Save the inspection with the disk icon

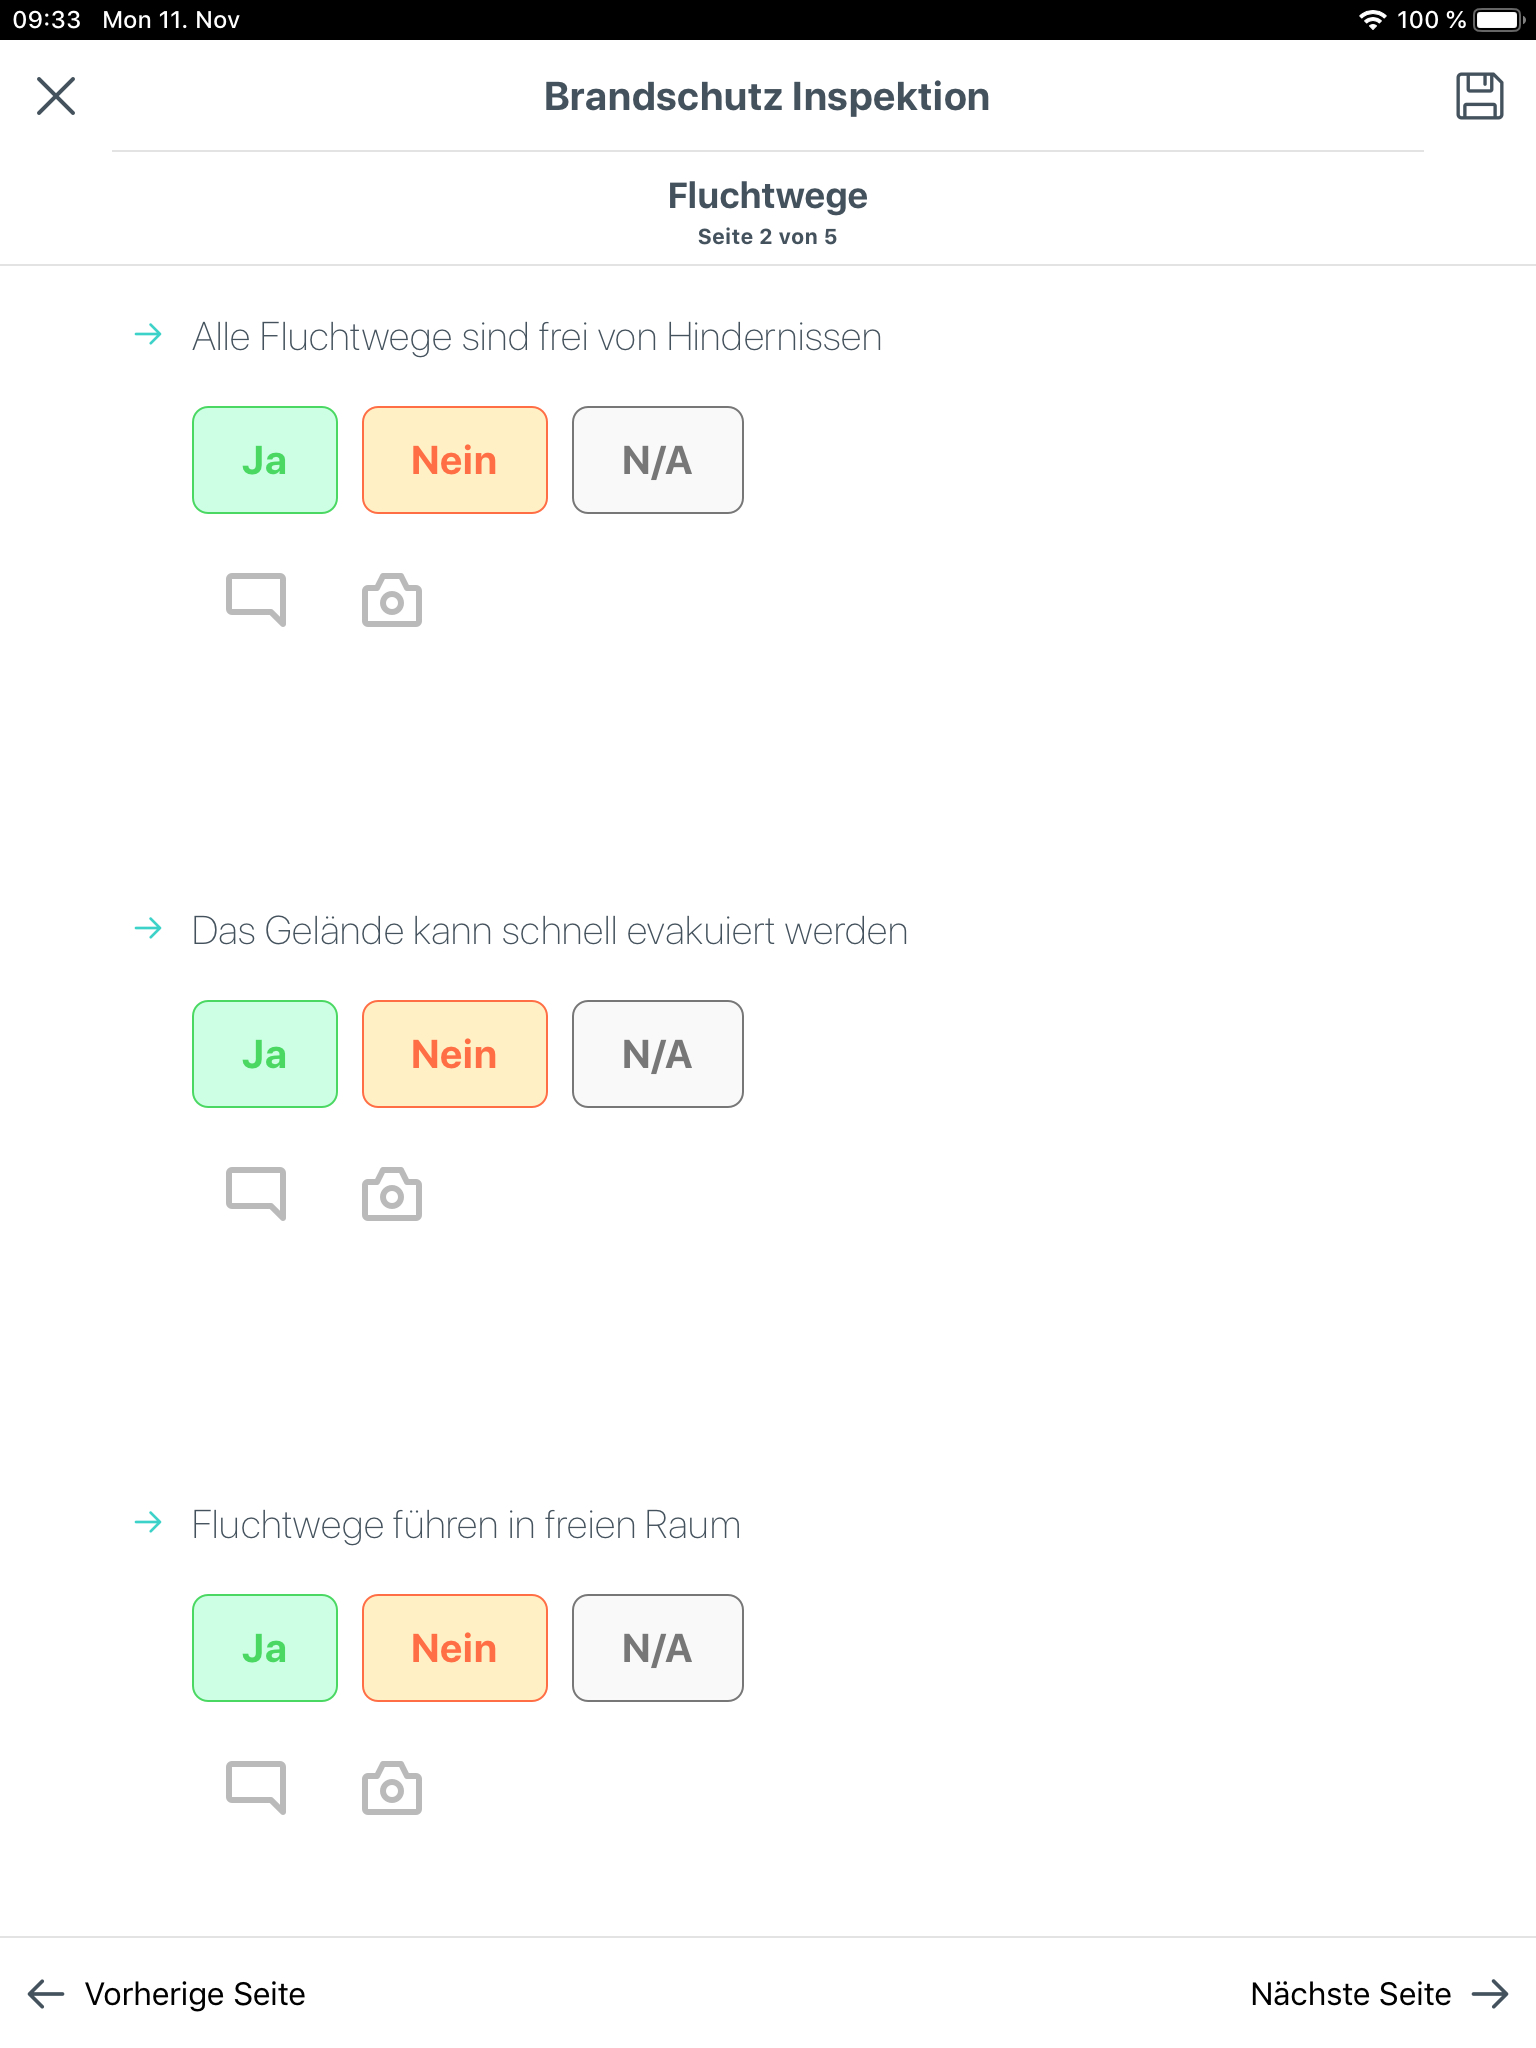[x=1479, y=96]
